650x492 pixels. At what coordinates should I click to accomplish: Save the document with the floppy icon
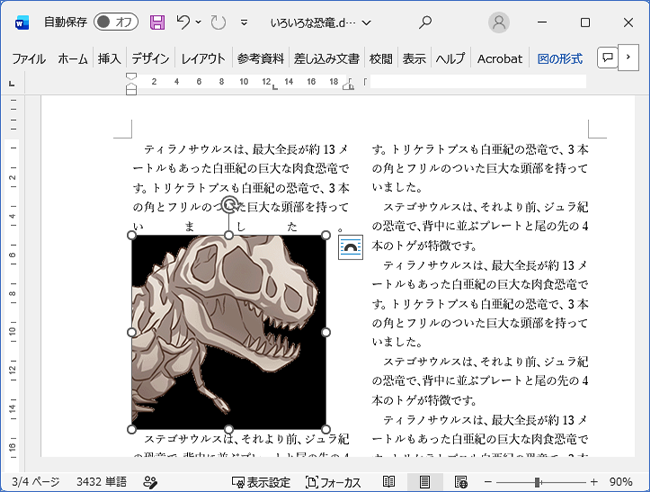tap(157, 22)
